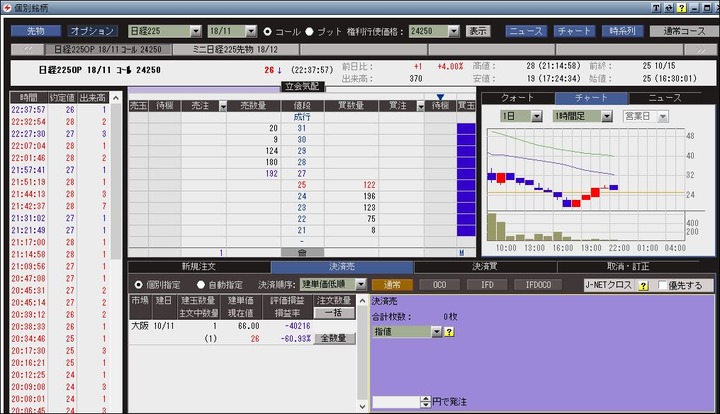Screen dimensions: 720x414
Task: Open the 18/11 expiry dropdown
Action: pyautogui.click(x=251, y=31)
